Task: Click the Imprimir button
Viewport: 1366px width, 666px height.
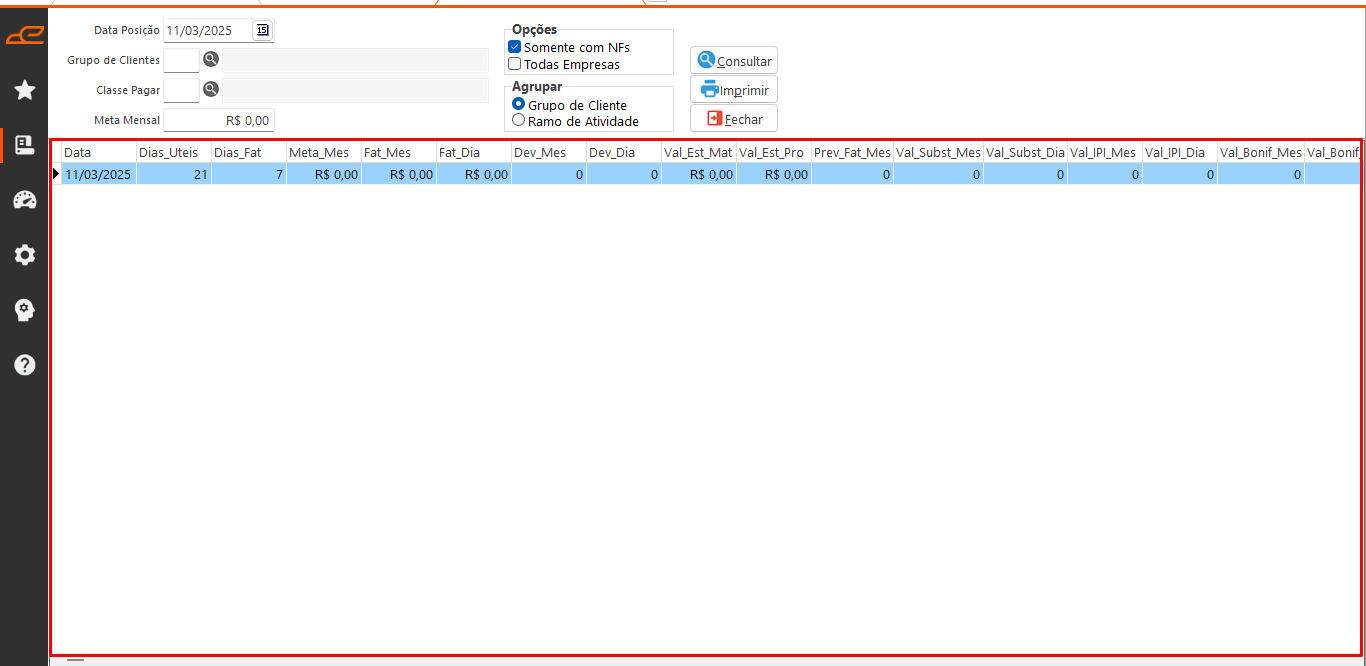Action: pyautogui.click(x=734, y=90)
